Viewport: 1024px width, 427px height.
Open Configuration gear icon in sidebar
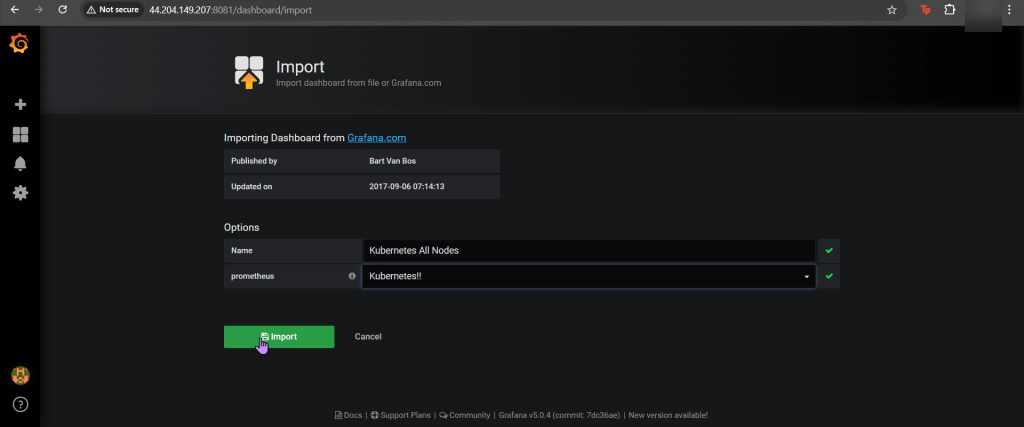20,192
